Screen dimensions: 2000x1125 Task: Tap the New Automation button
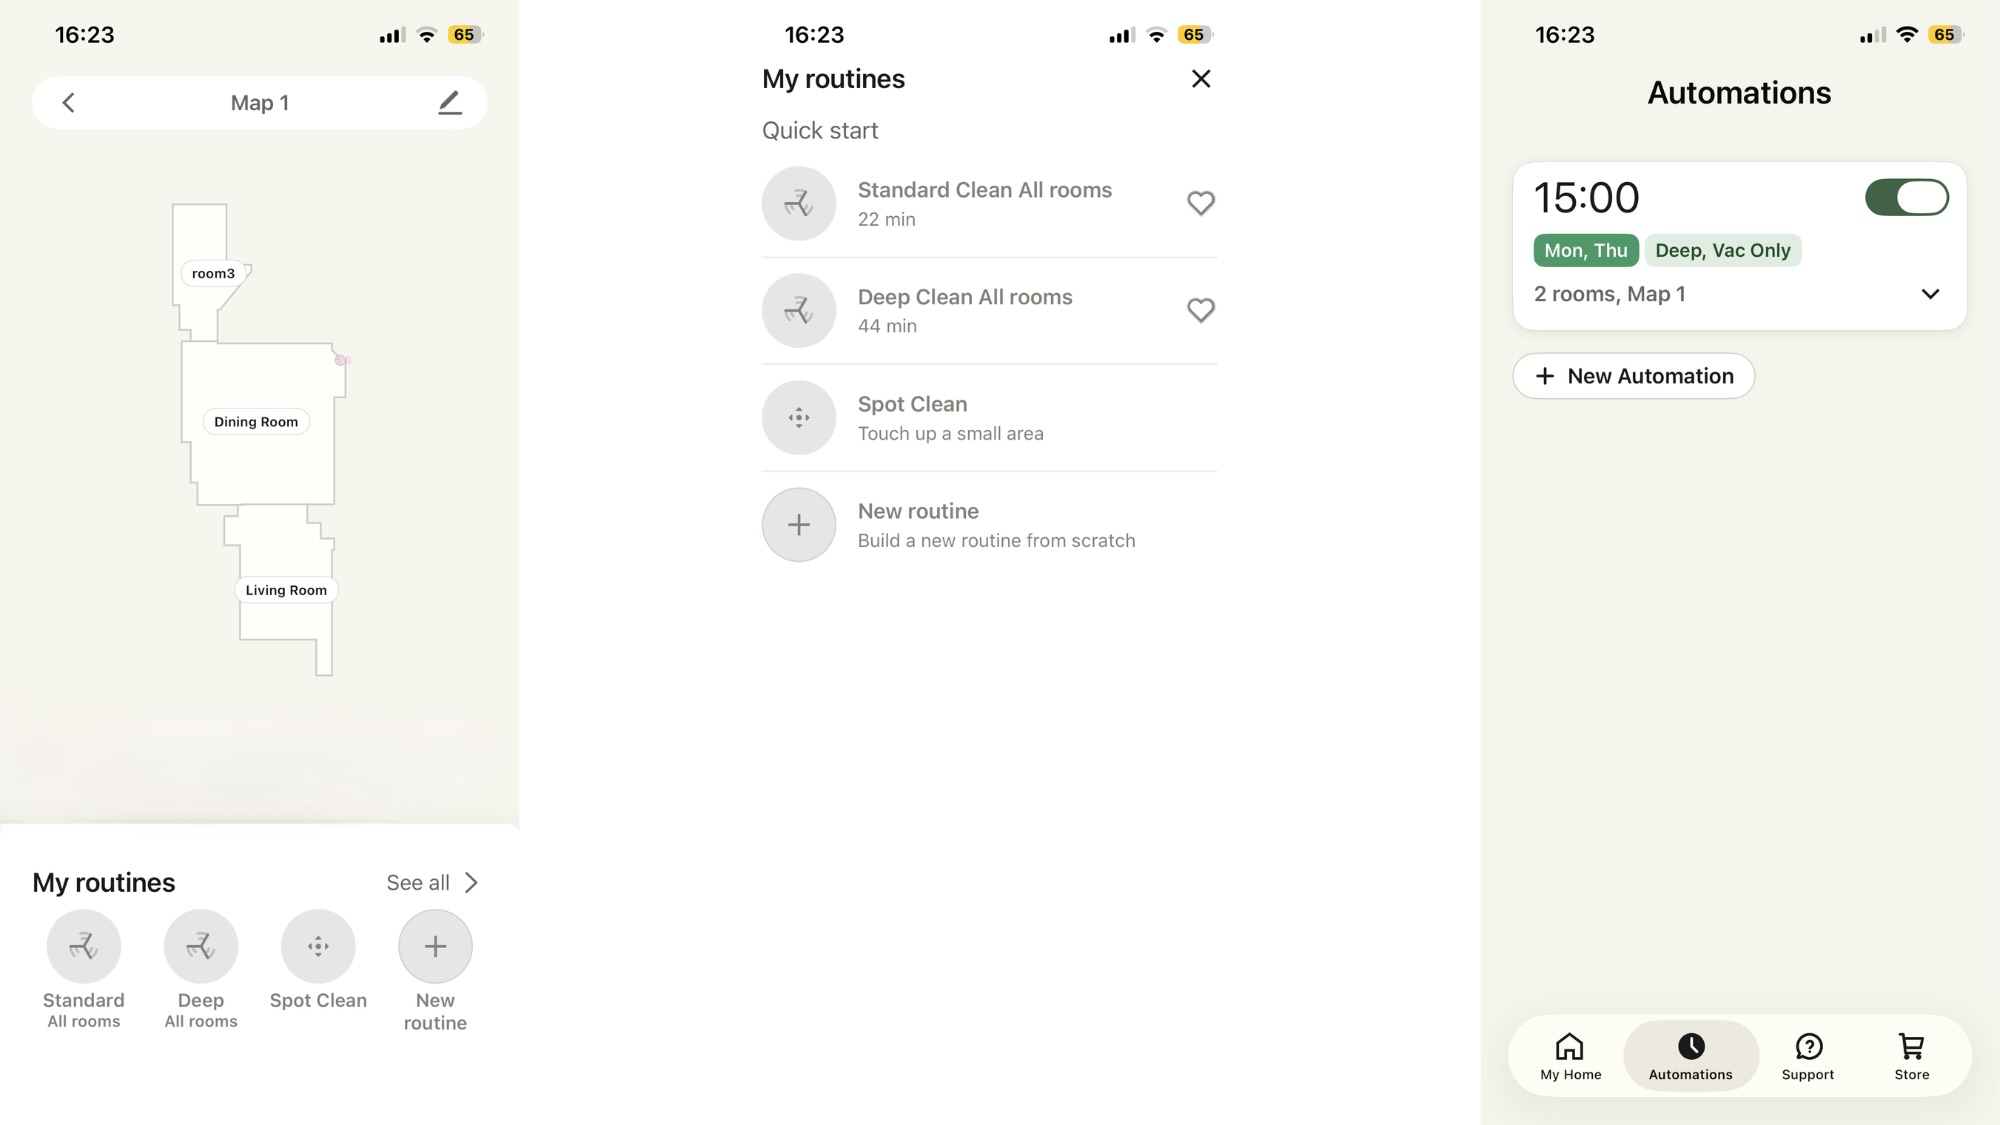coord(1634,376)
